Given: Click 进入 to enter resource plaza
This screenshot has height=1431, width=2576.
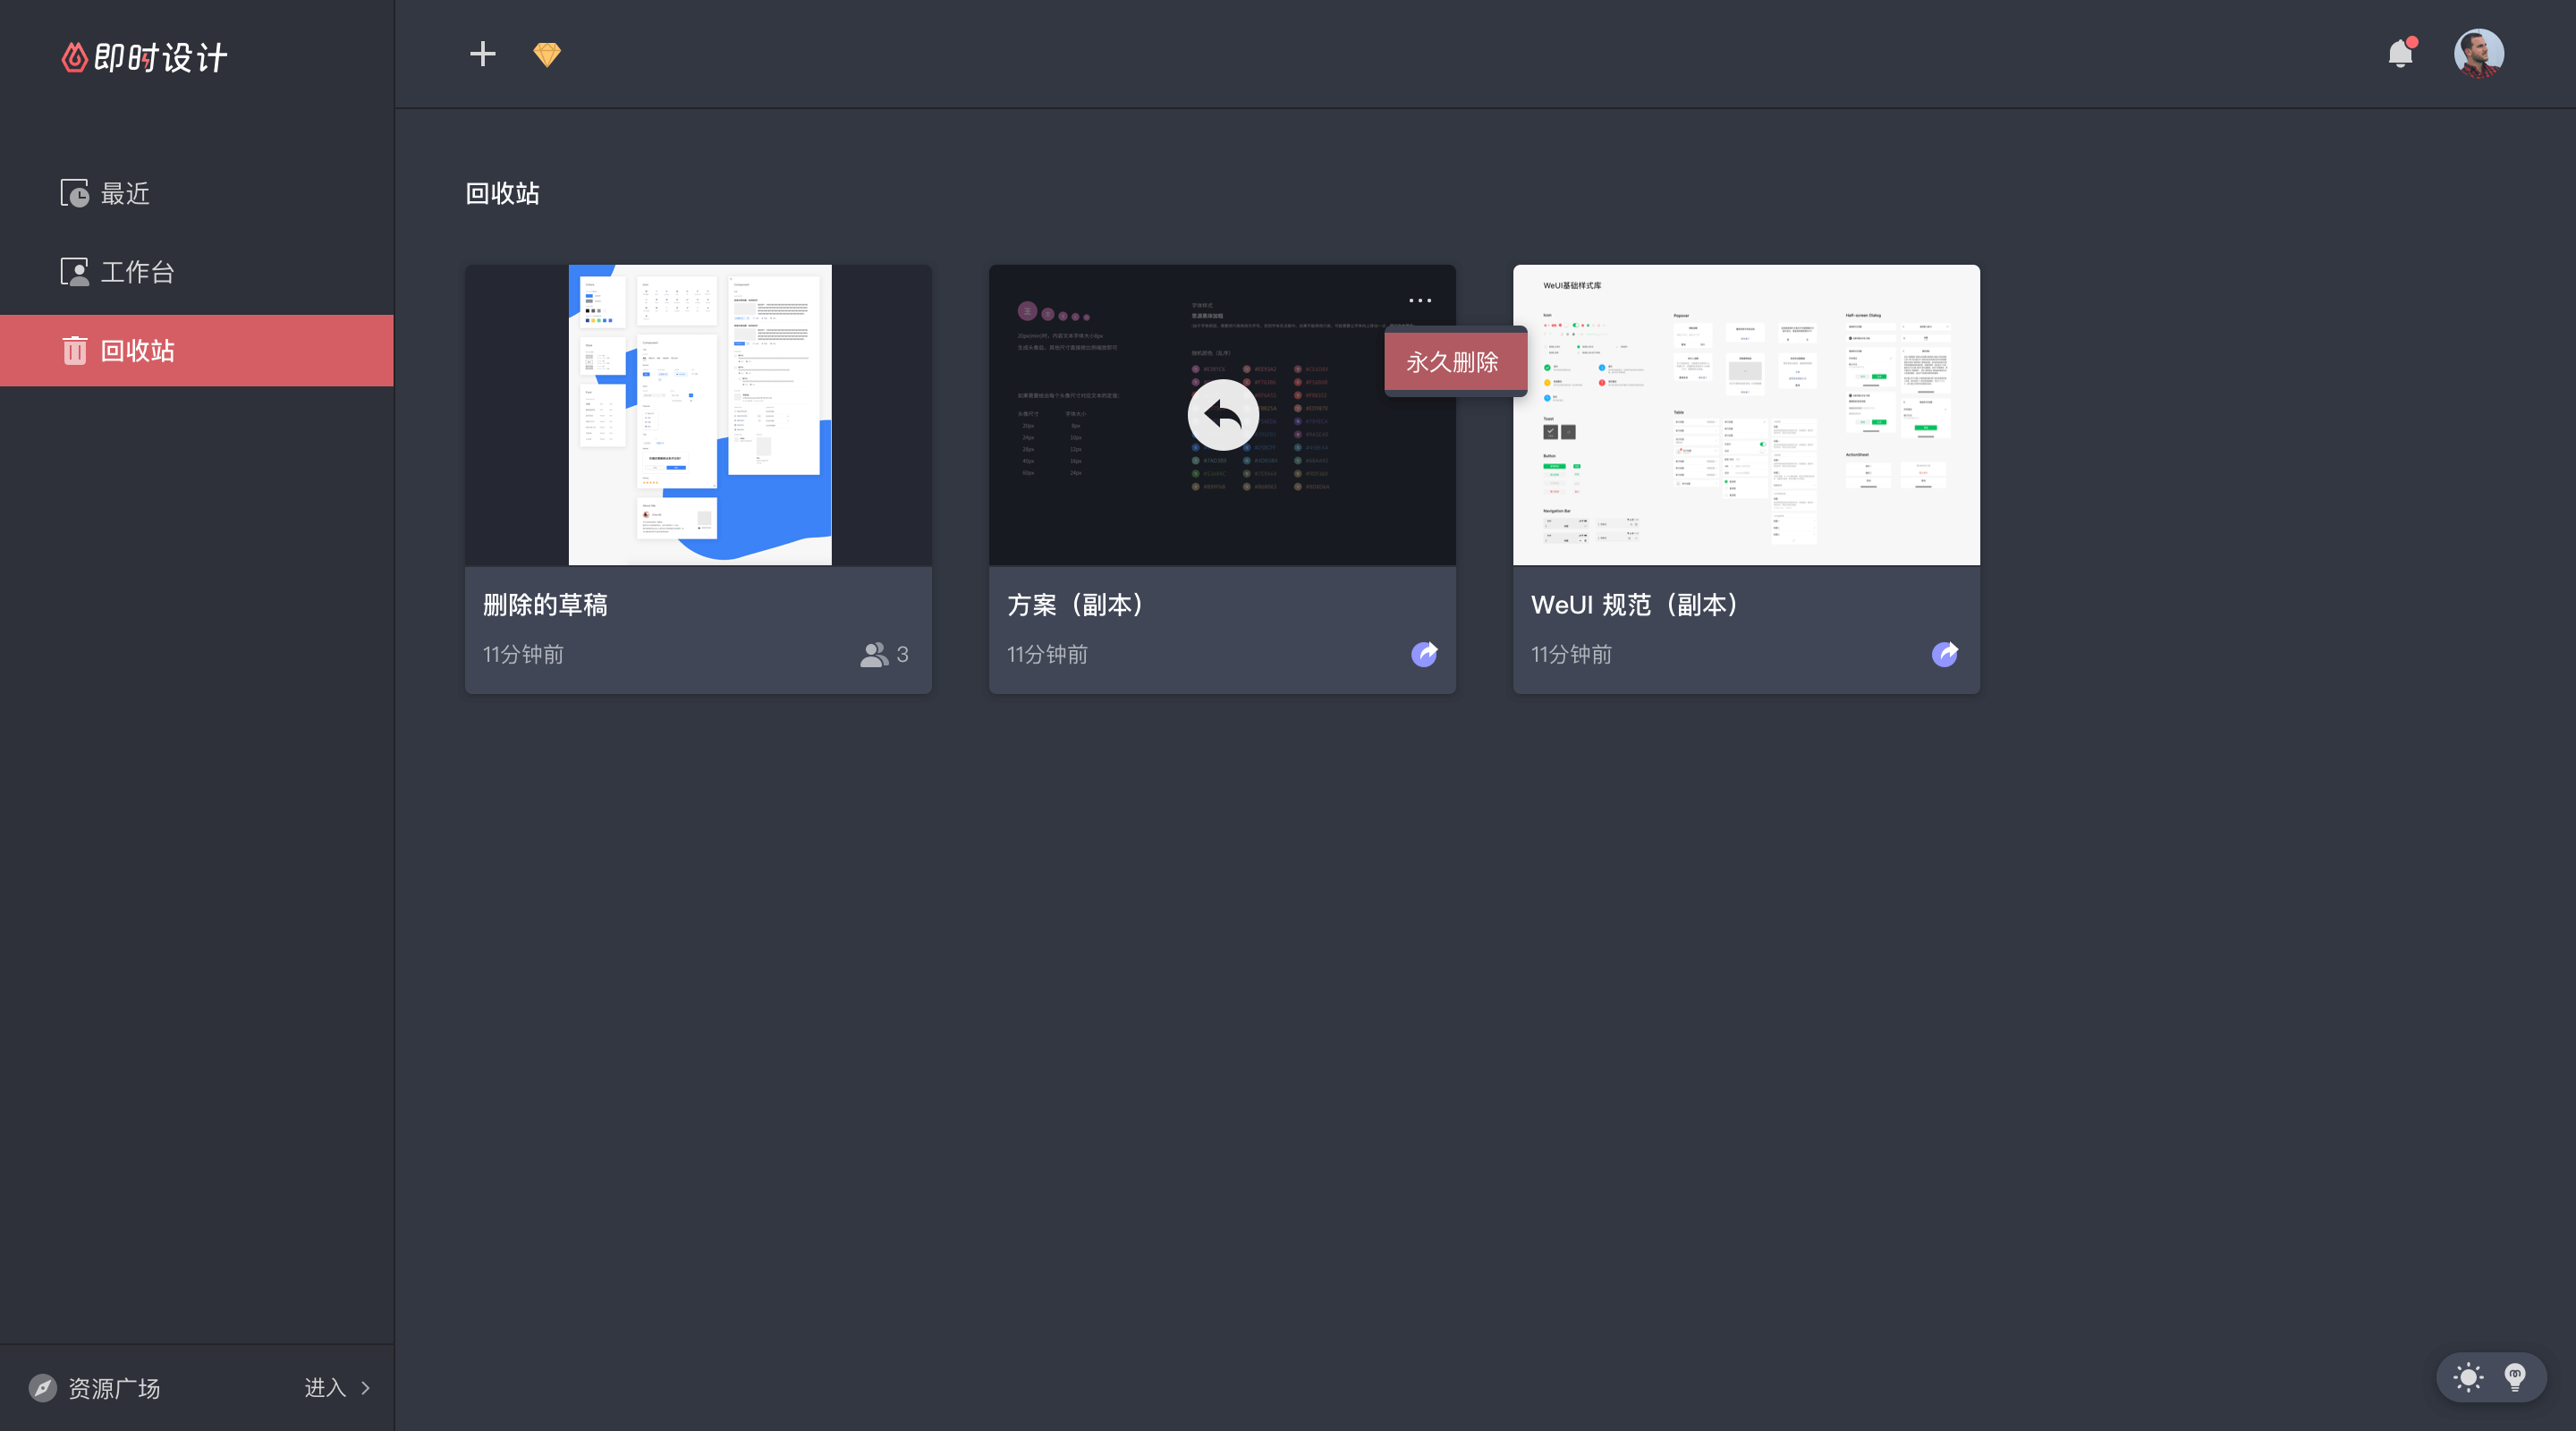Looking at the screenshot, I should click(337, 1388).
